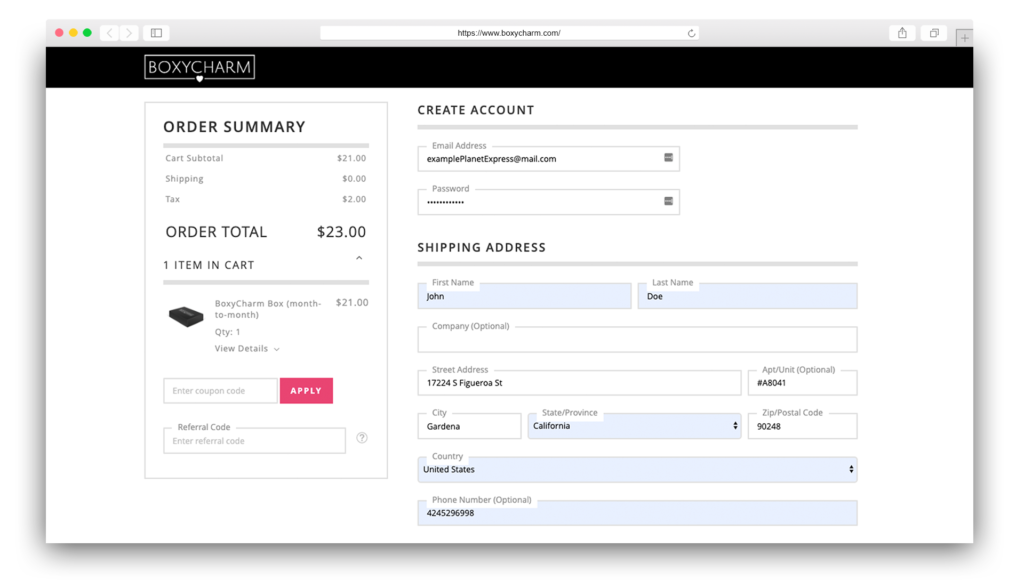Screen dimensions: 1024x580
Task: Click the ORDER SUMMARY heading
Action: click(234, 127)
